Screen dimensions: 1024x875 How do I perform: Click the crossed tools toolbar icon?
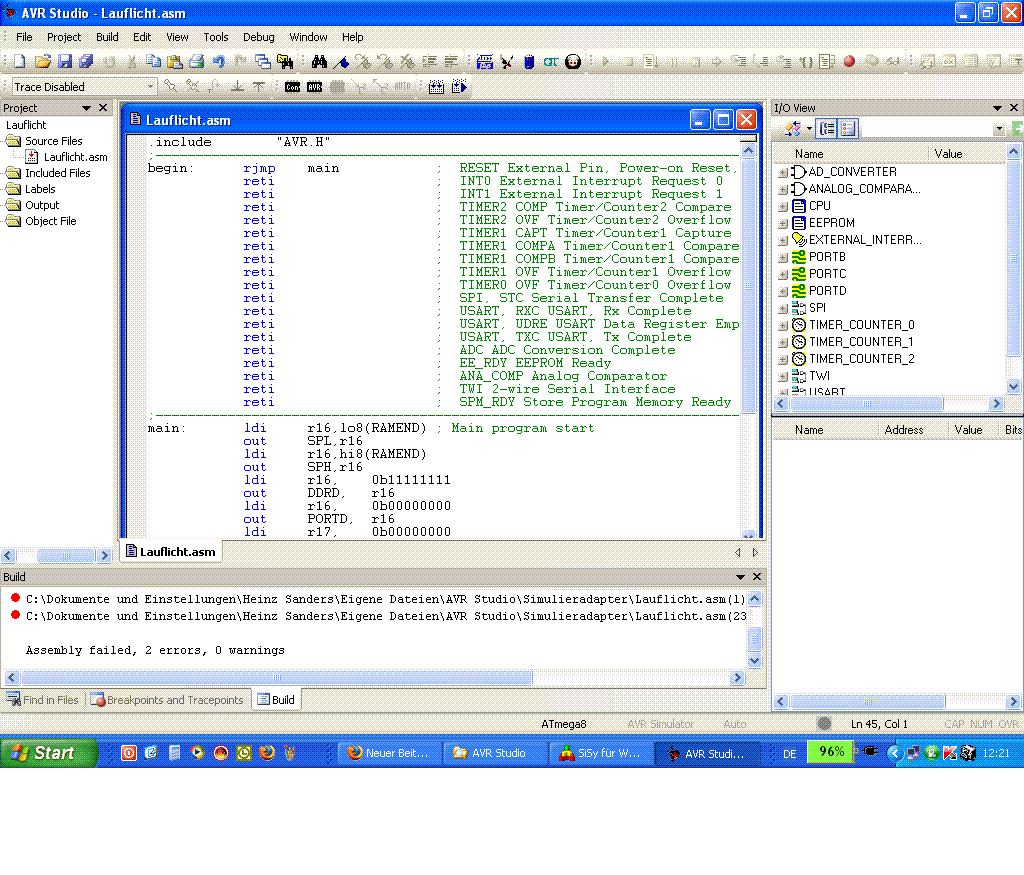click(x=507, y=61)
